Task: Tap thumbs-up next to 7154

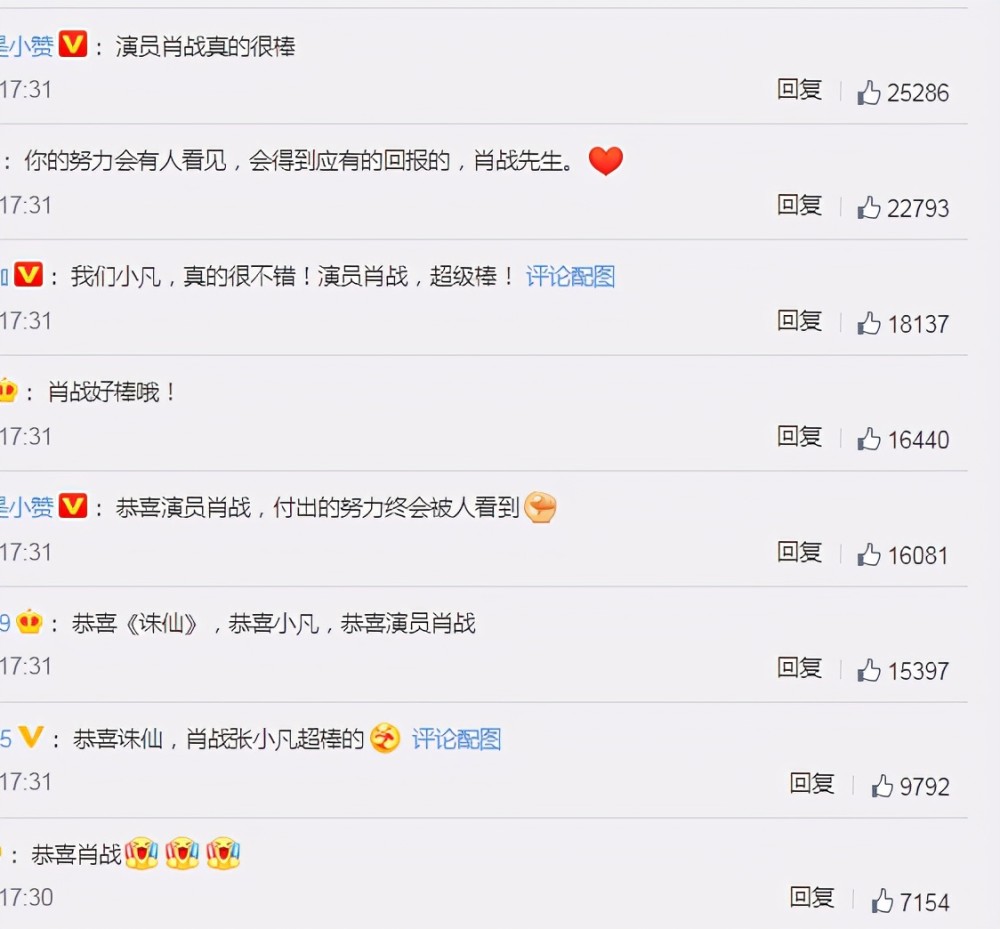Action: tap(882, 902)
